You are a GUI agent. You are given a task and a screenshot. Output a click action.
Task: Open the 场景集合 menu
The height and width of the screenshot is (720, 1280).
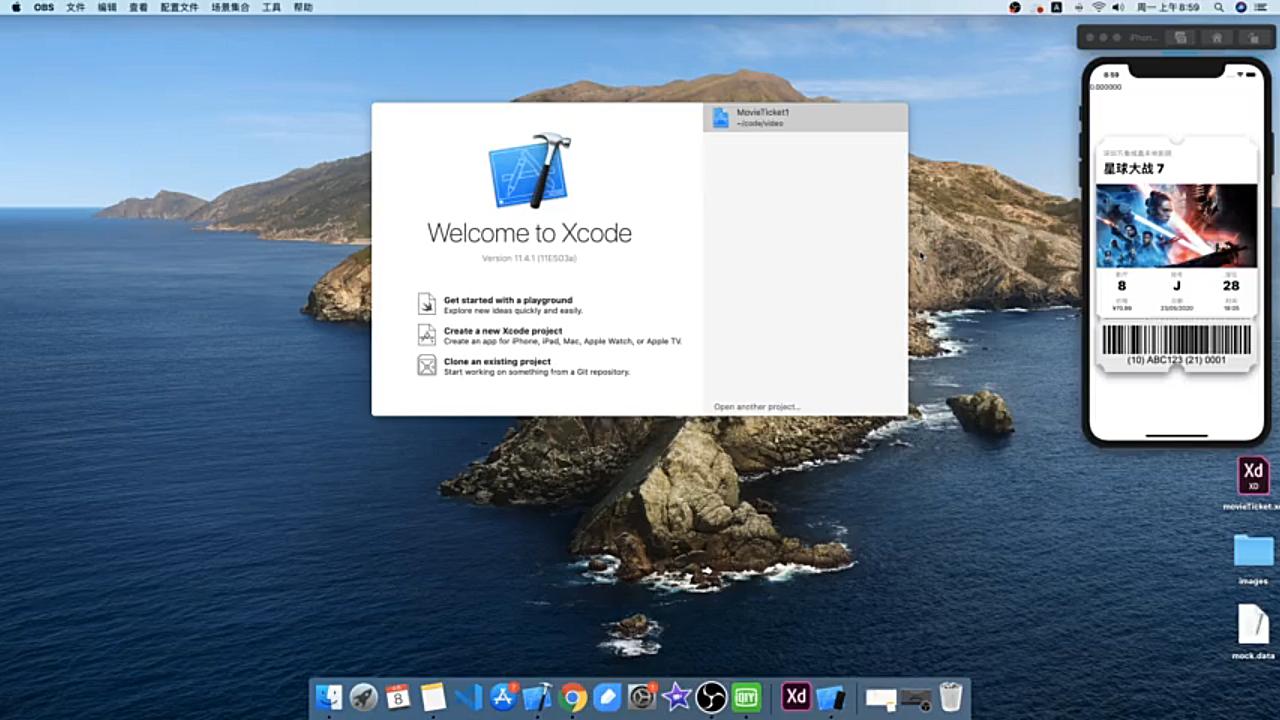click(230, 7)
